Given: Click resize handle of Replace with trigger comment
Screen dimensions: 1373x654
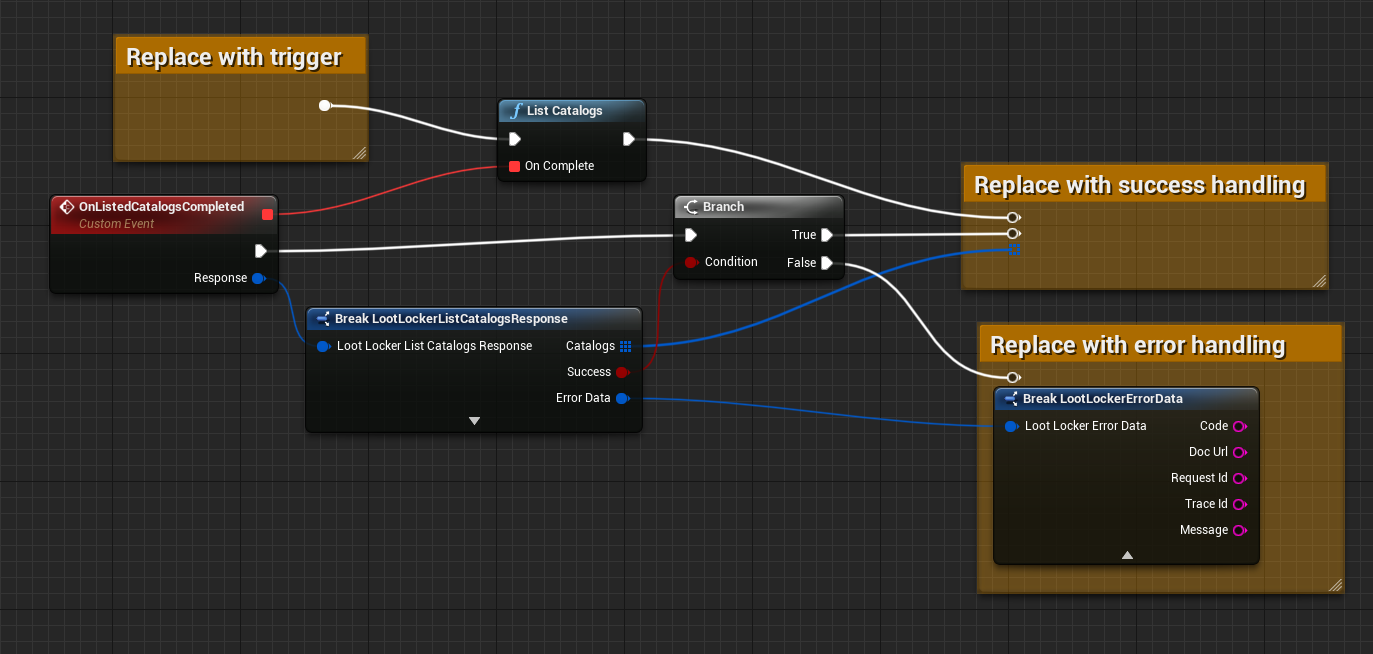Looking at the screenshot, I should click(x=359, y=152).
